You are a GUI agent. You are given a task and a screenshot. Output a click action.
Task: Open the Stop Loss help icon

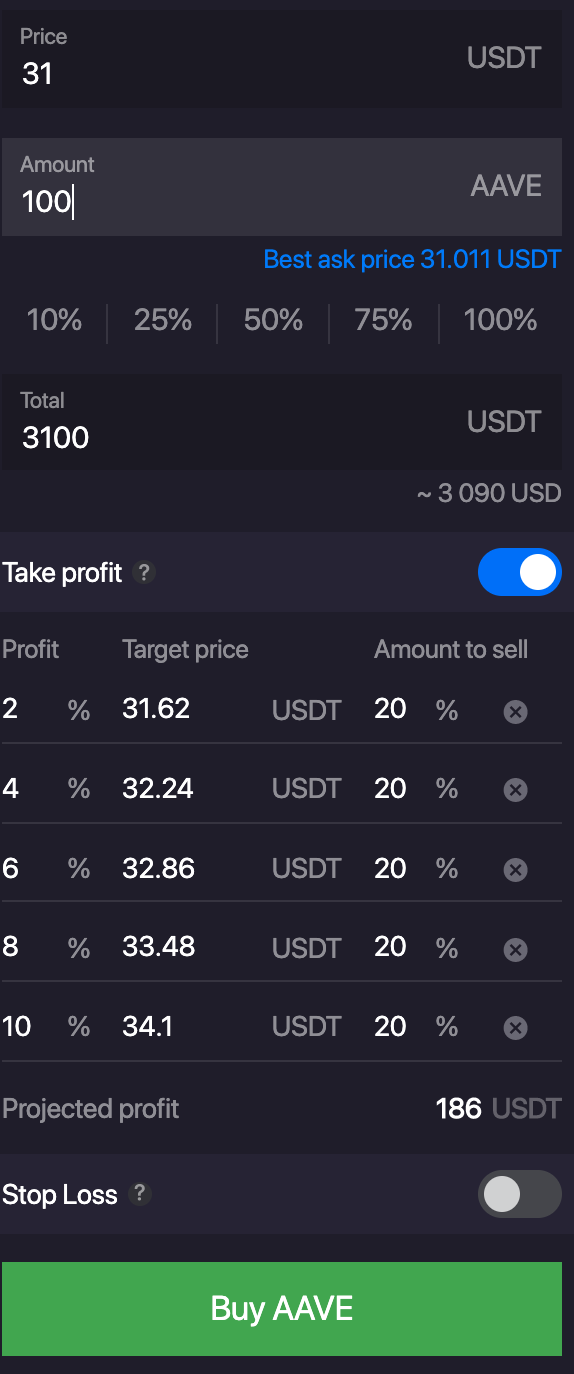pos(140,1194)
